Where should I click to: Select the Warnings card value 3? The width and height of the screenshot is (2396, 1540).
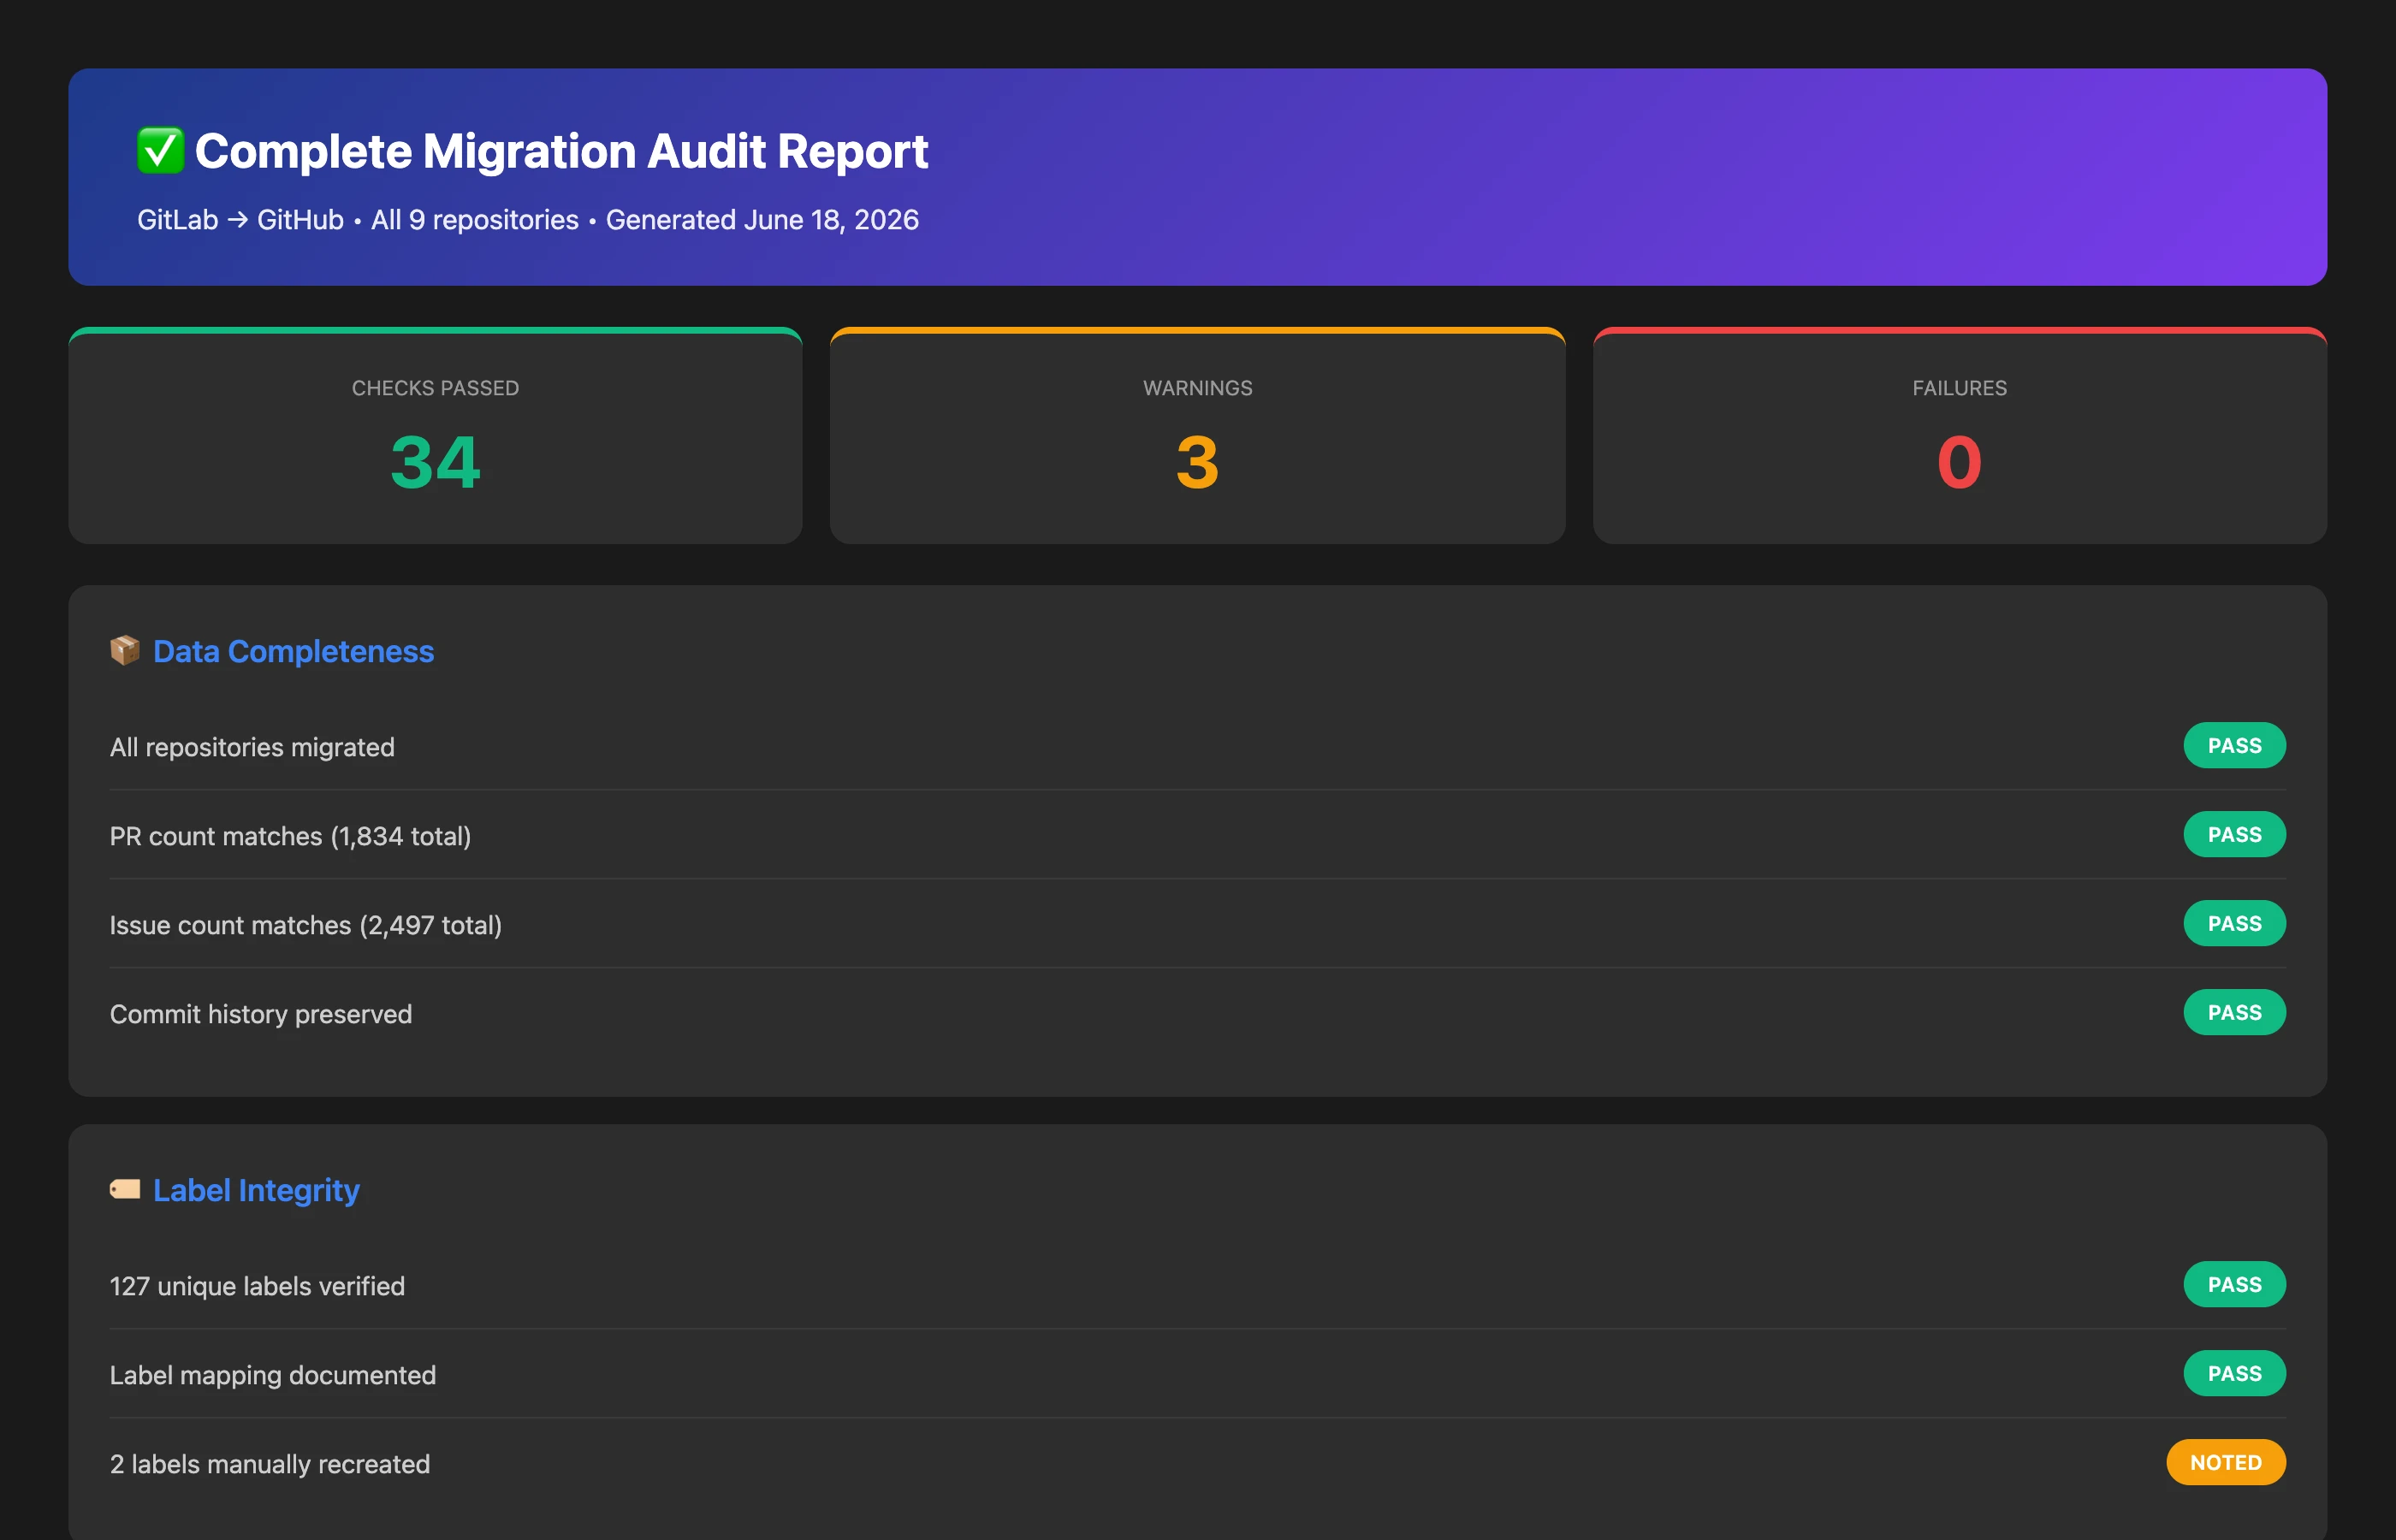(x=1197, y=462)
